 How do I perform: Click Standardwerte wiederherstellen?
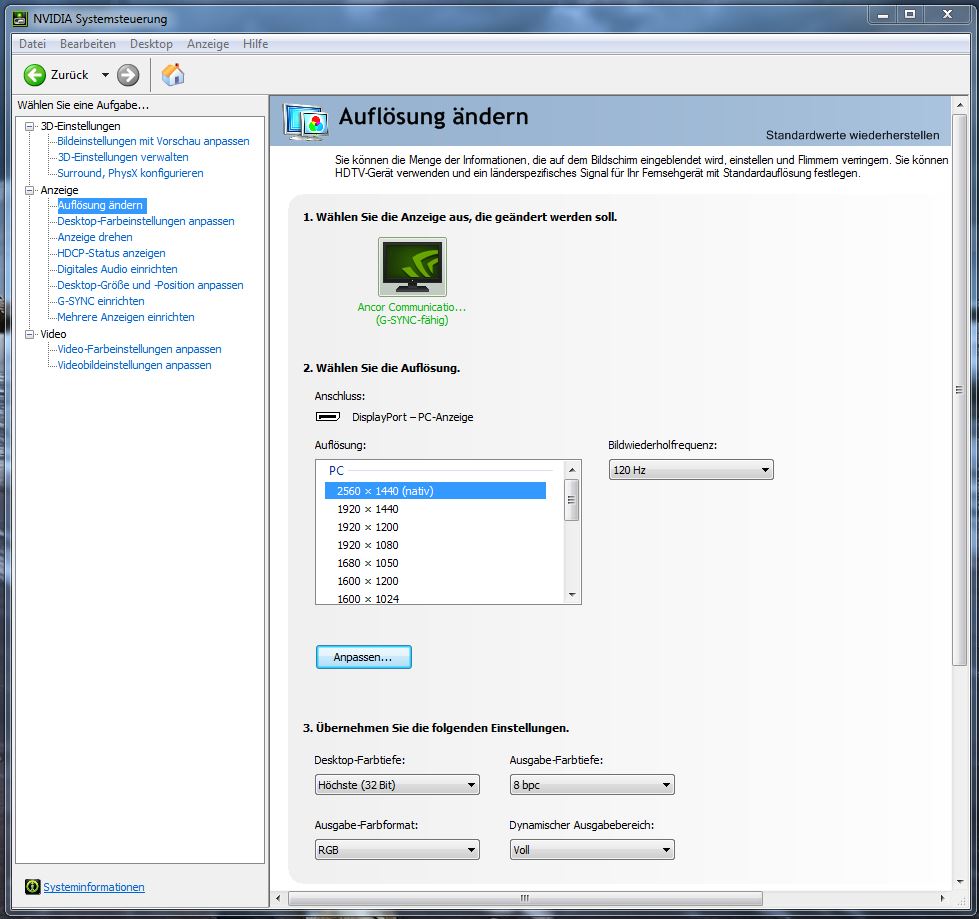(852, 135)
